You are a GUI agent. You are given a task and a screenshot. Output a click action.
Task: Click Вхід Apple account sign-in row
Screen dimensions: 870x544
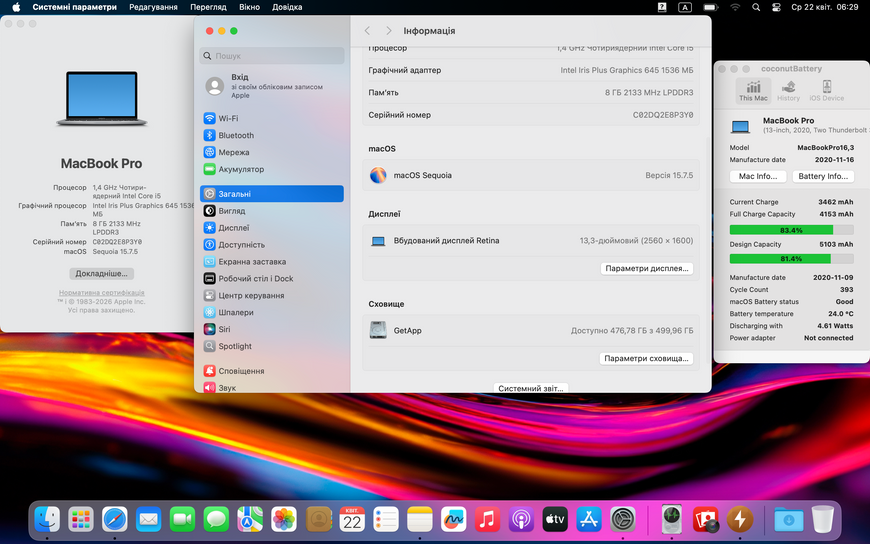[x=272, y=86]
